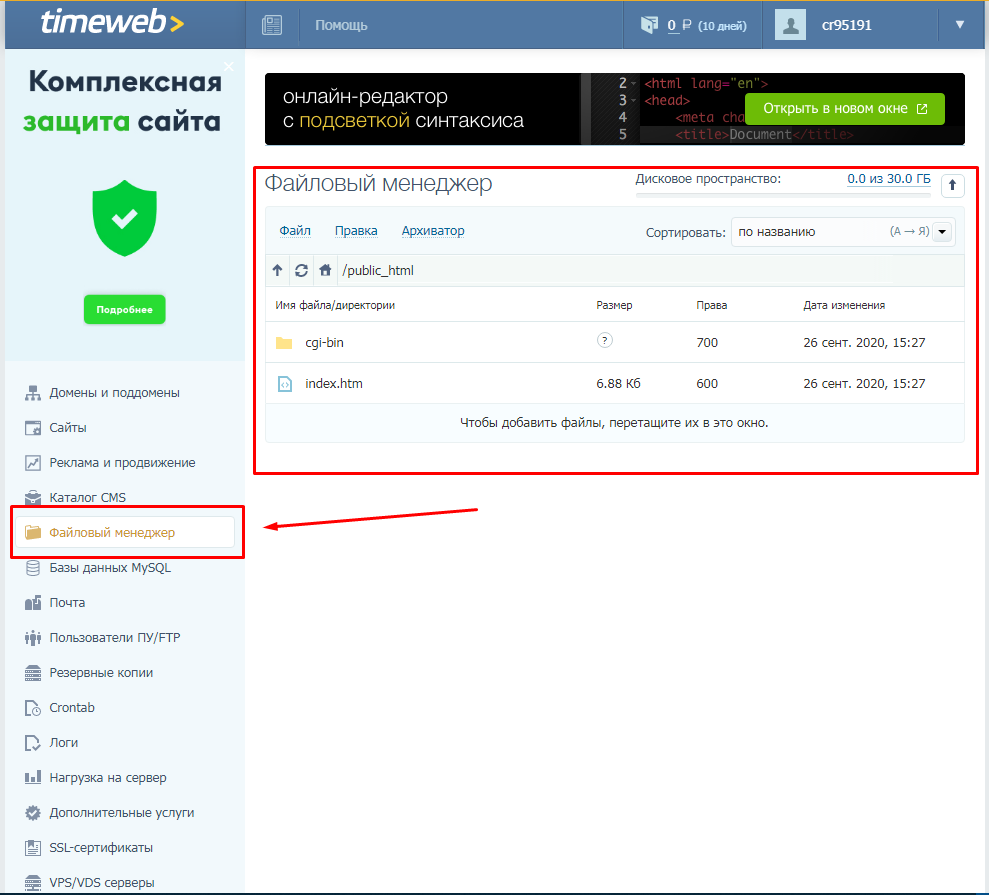Click the 0.0 из 30.0 ГБ link
The width and height of the screenshot is (989, 895).
[x=888, y=178]
